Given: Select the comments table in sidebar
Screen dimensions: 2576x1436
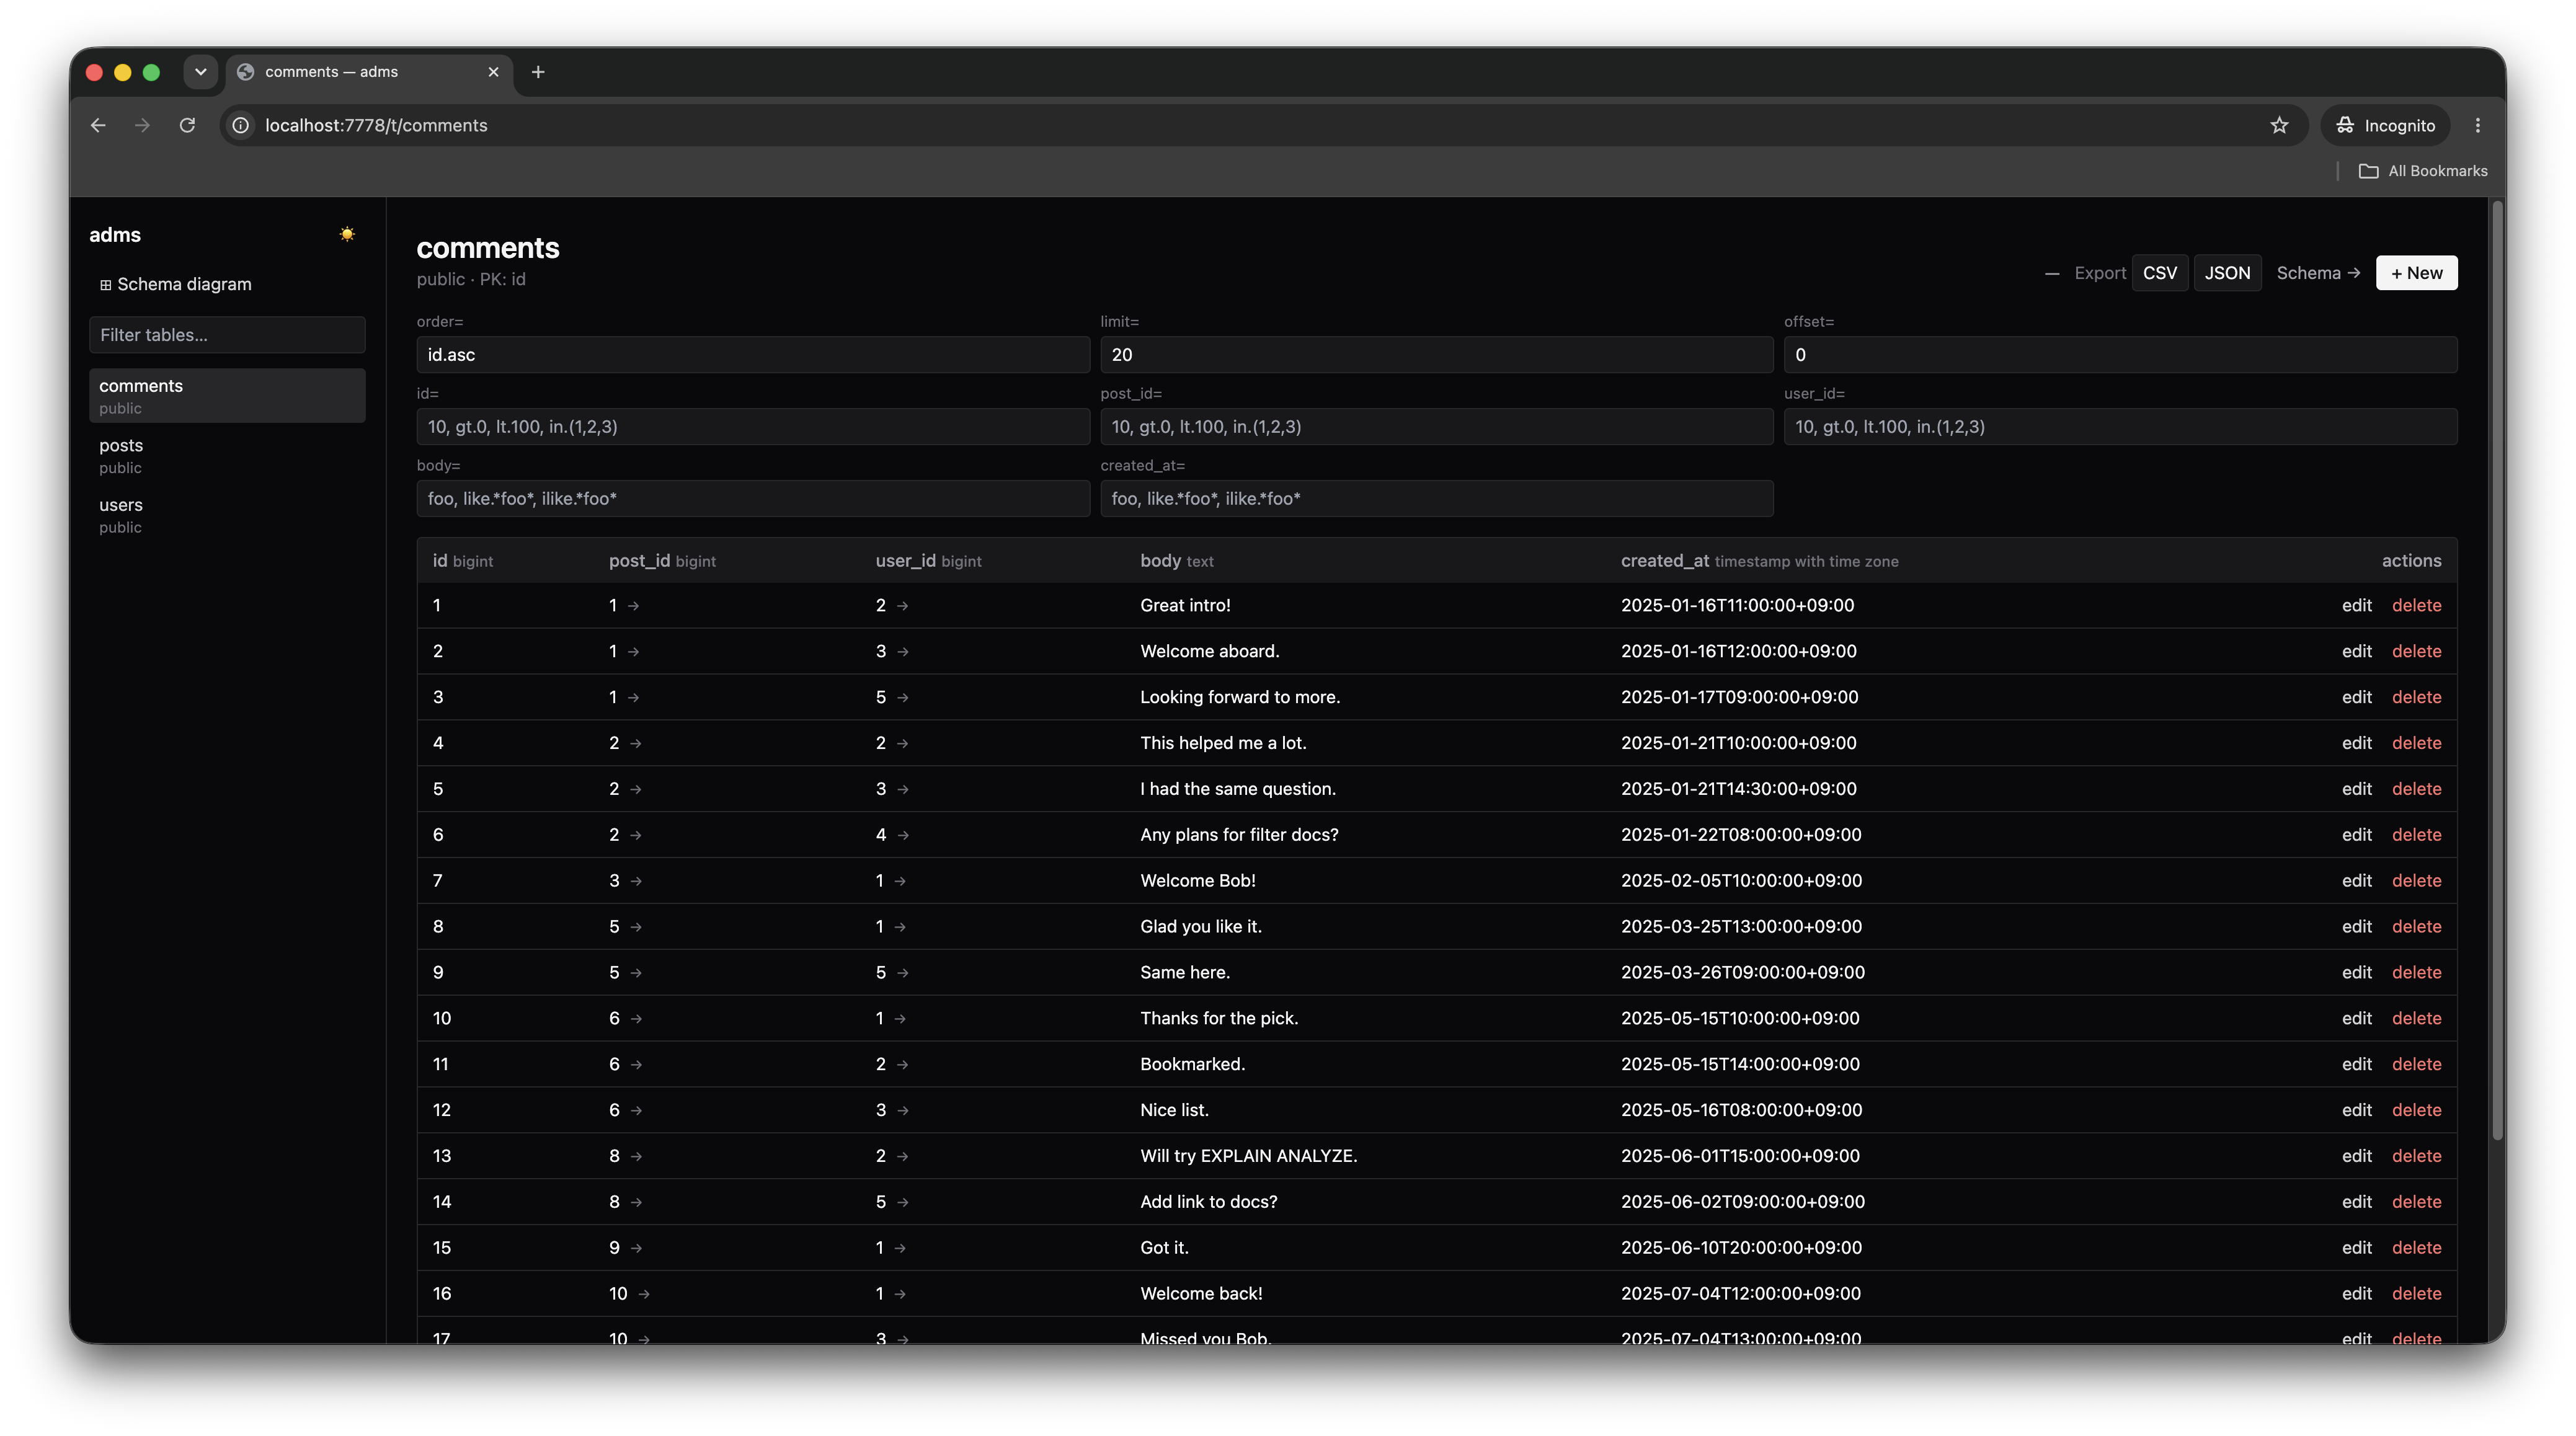Looking at the screenshot, I should (x=227, y=396).
